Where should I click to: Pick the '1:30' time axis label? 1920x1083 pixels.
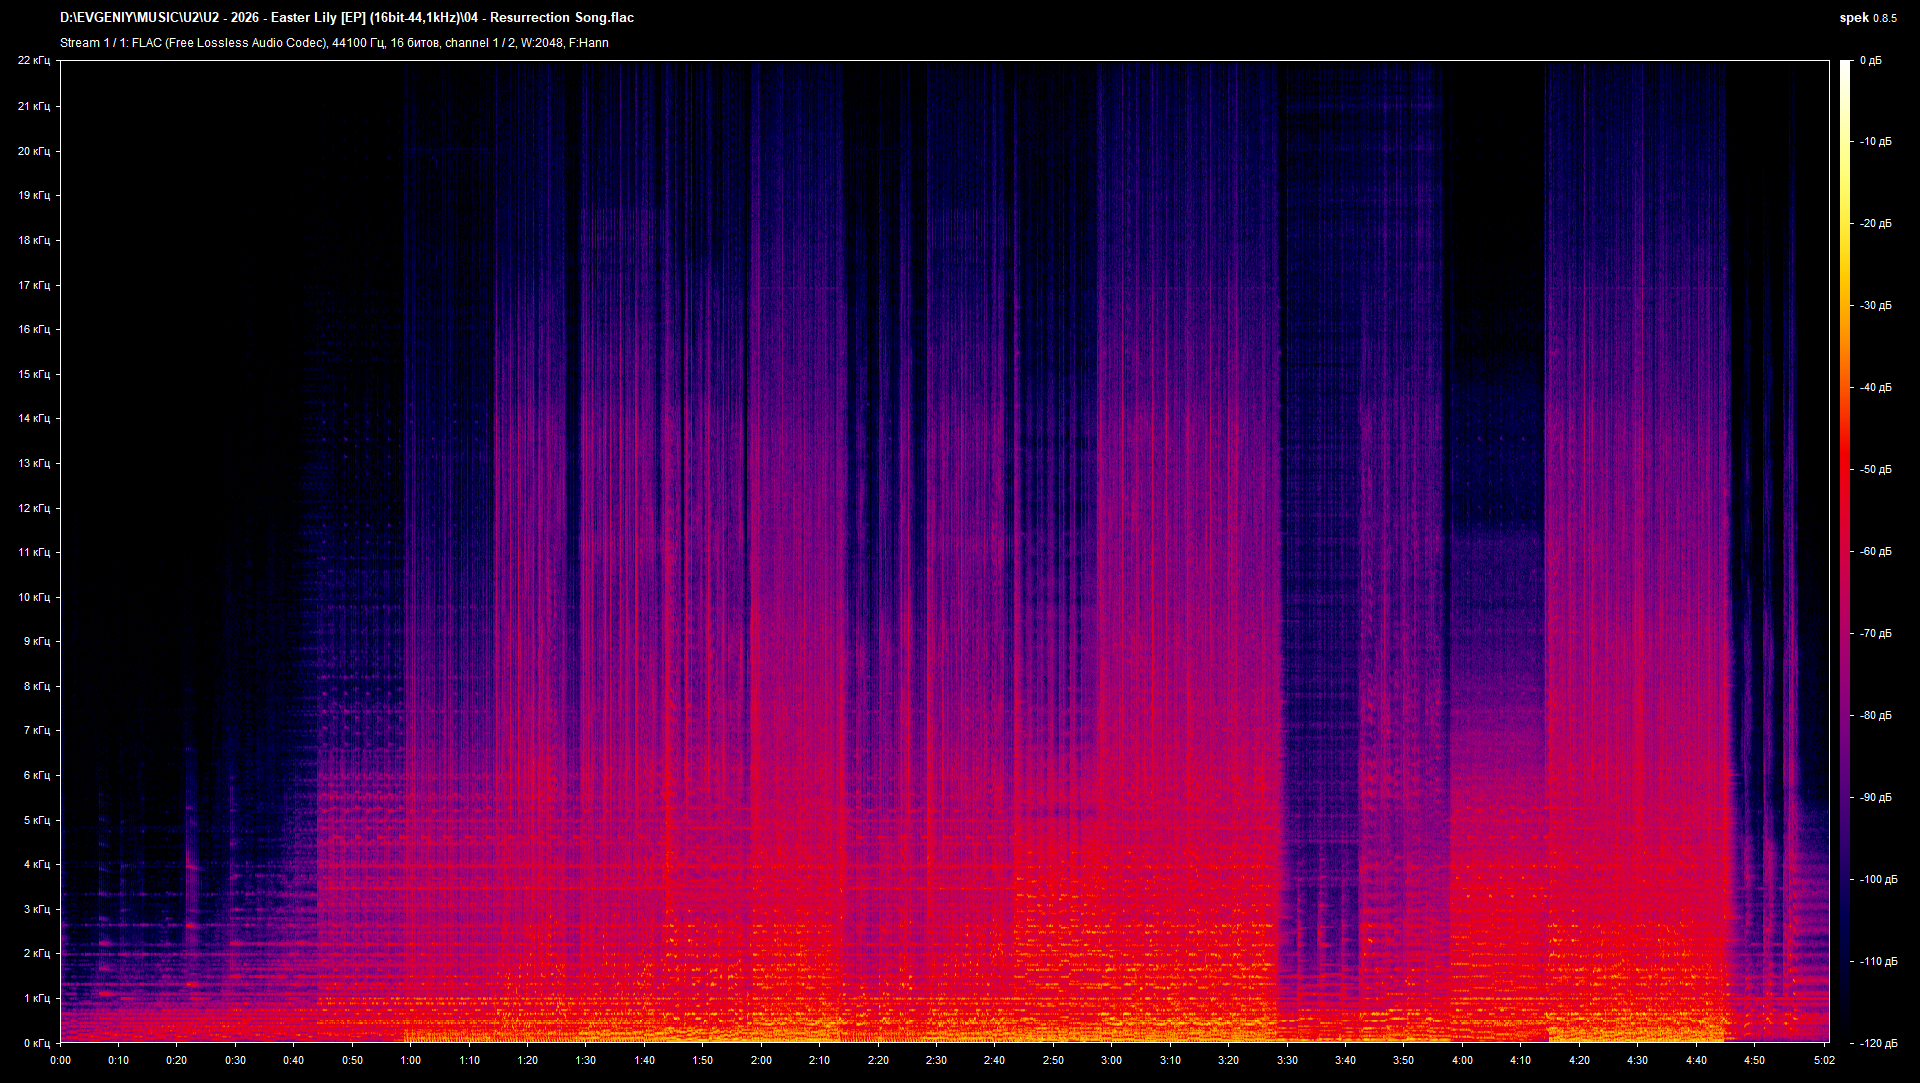pyautogui.click(x=586, y=1060)
